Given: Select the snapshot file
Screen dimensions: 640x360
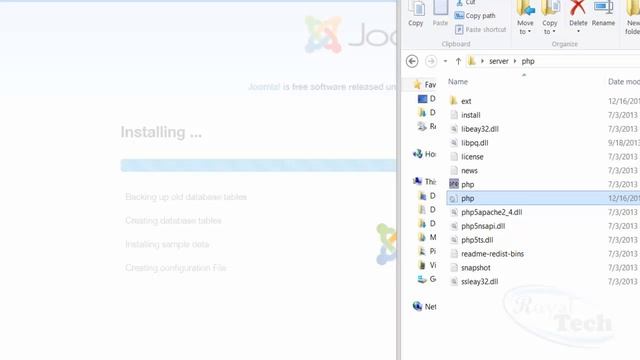Looking at the screenshot, I should [x=476, y=268].
